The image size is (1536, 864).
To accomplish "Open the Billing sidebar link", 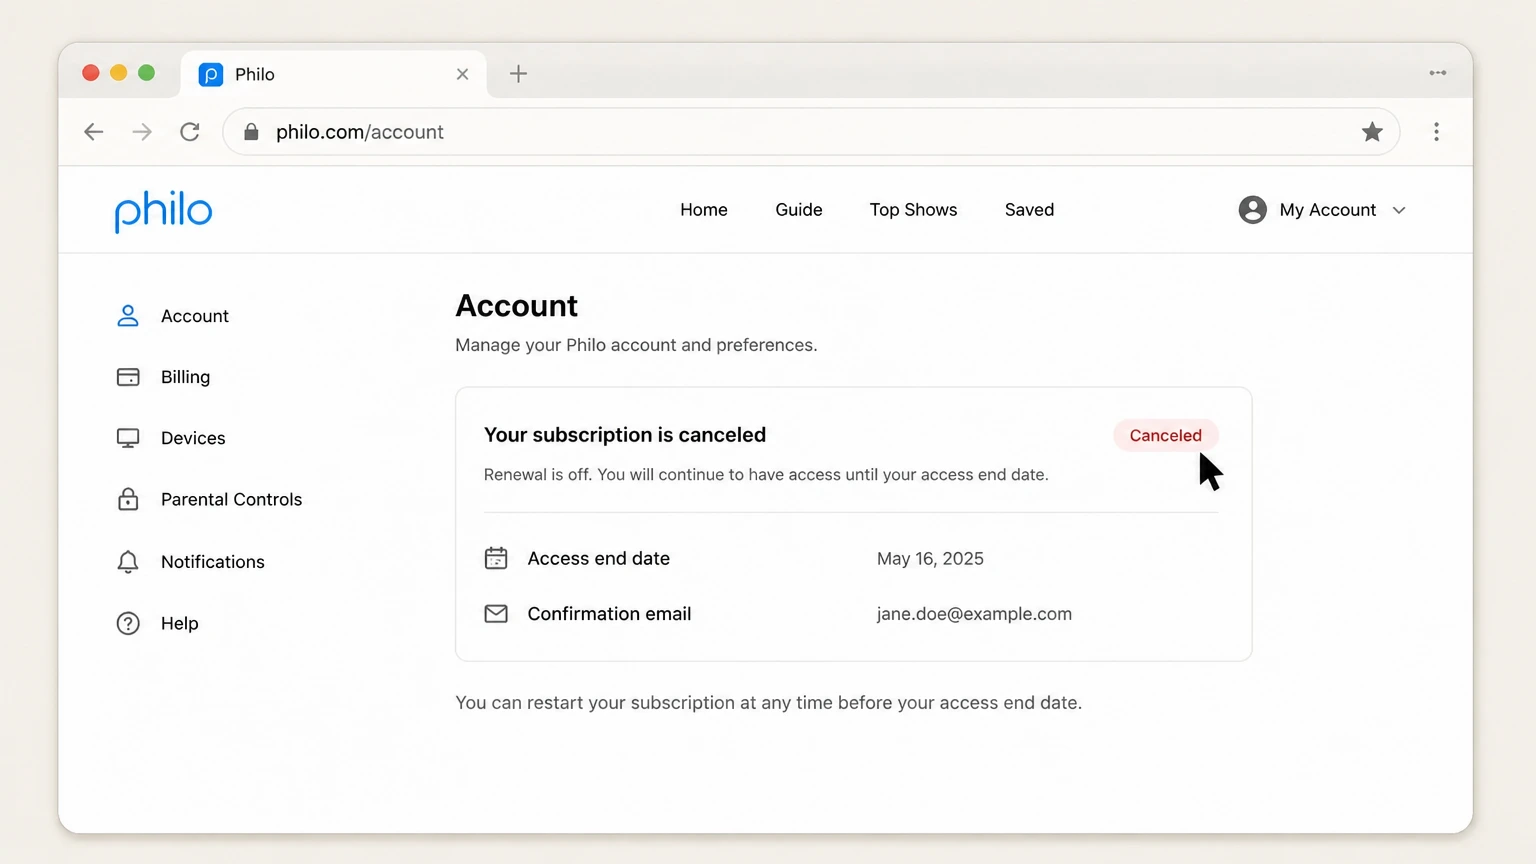I will click(186, 377).
